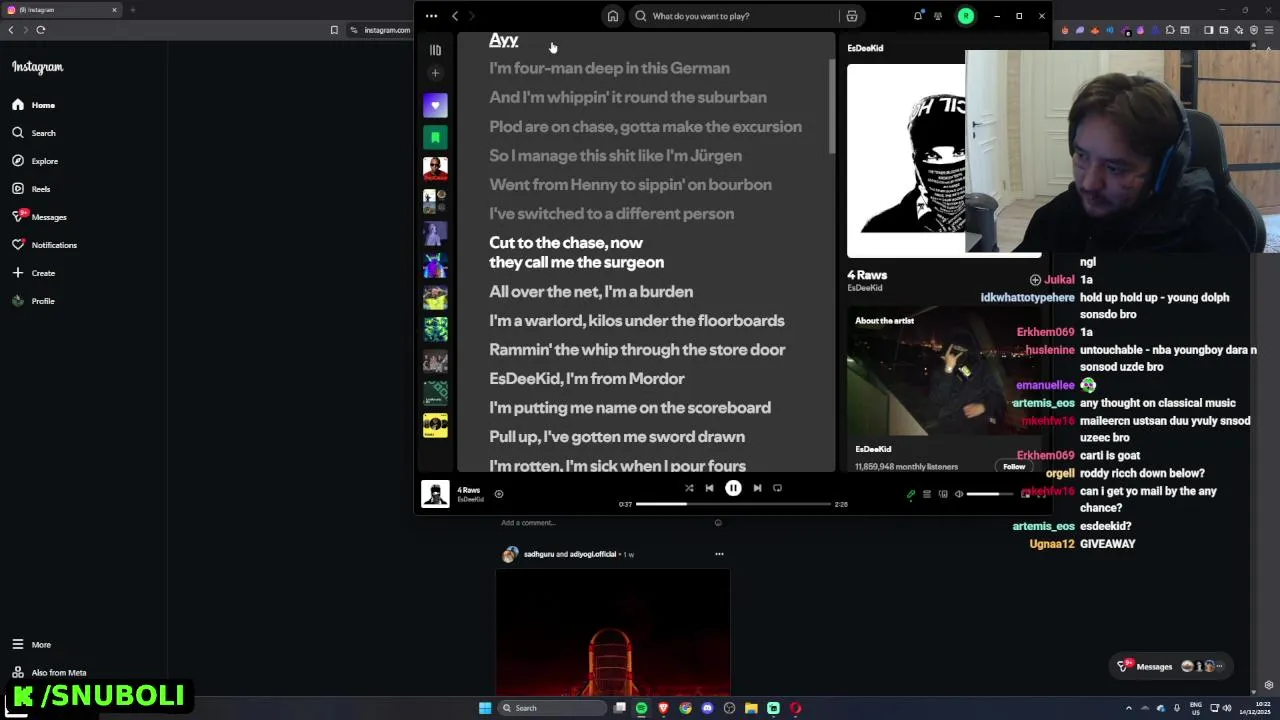The height and width of the screenshot is (720, 1280).
Task: Skip to the previous track
Action: tap(709, 488)
